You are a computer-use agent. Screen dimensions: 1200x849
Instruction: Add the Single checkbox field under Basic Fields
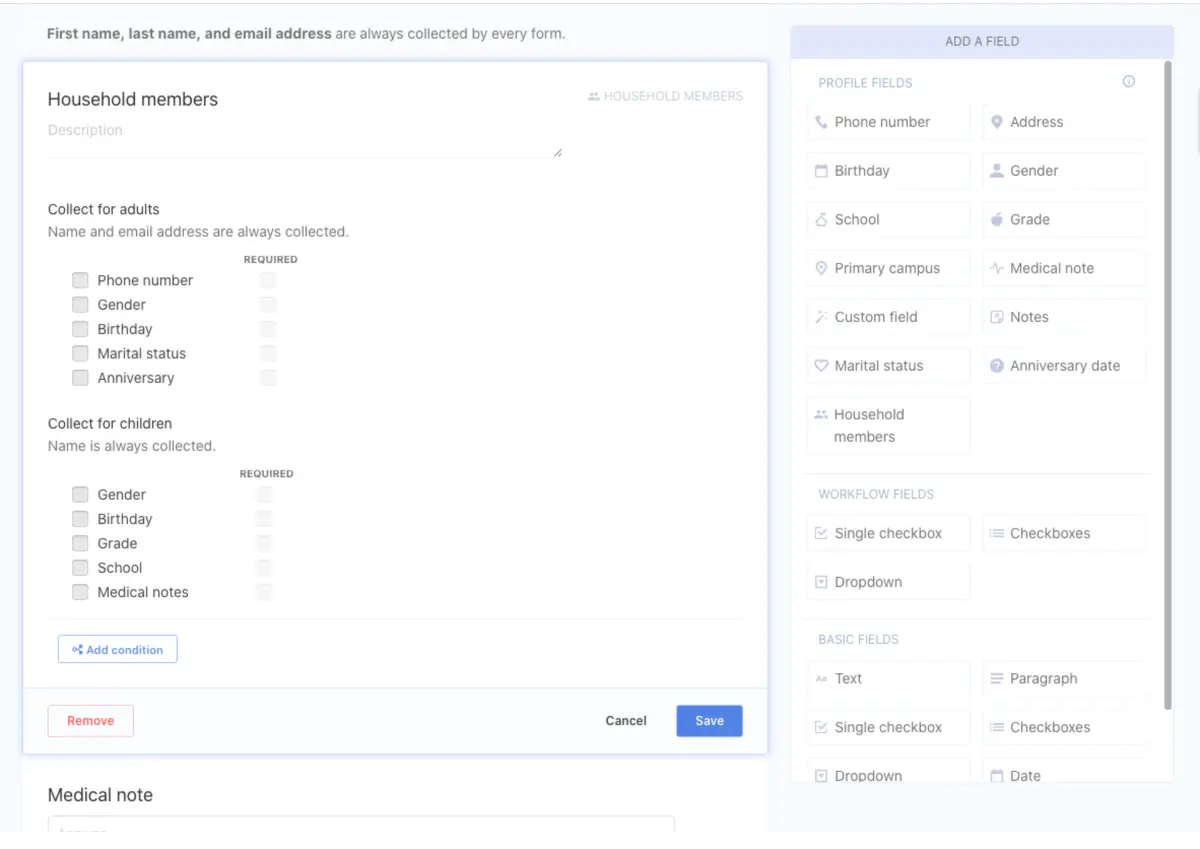(888, 728)
